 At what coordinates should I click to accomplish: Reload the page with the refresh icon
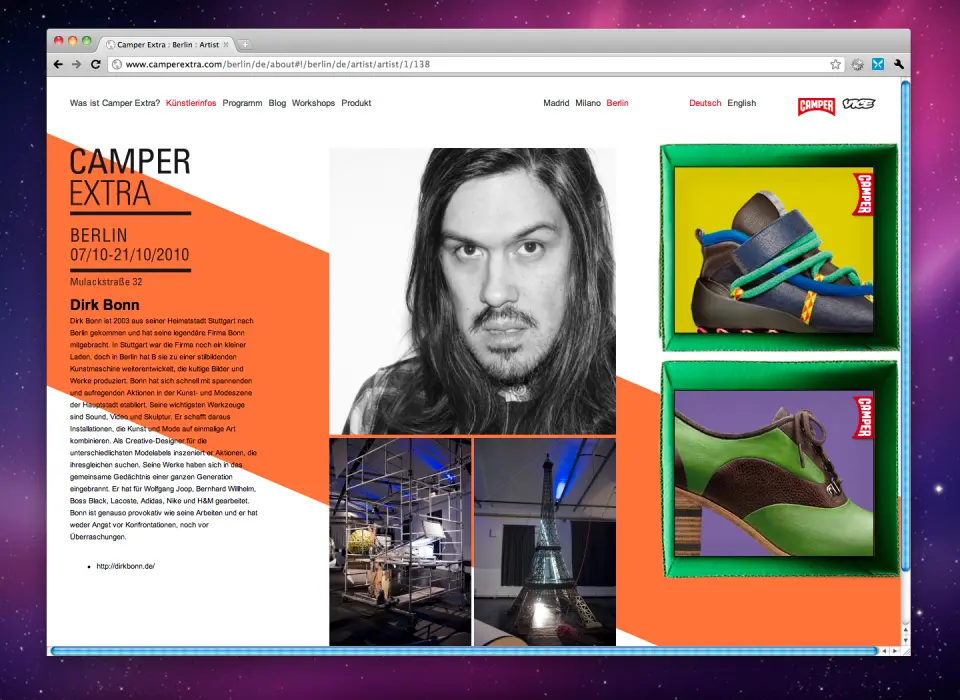pos(96,64)
